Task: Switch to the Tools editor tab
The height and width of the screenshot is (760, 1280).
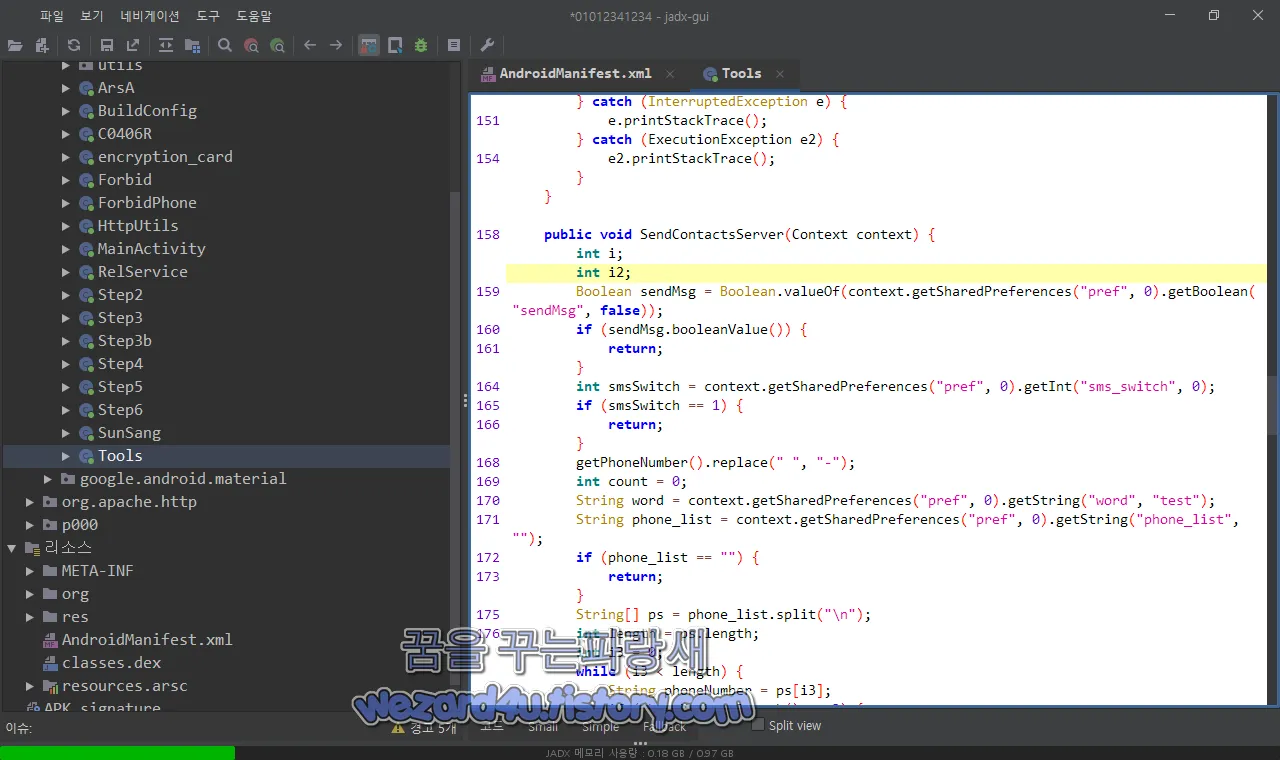Action: [741, 73]
